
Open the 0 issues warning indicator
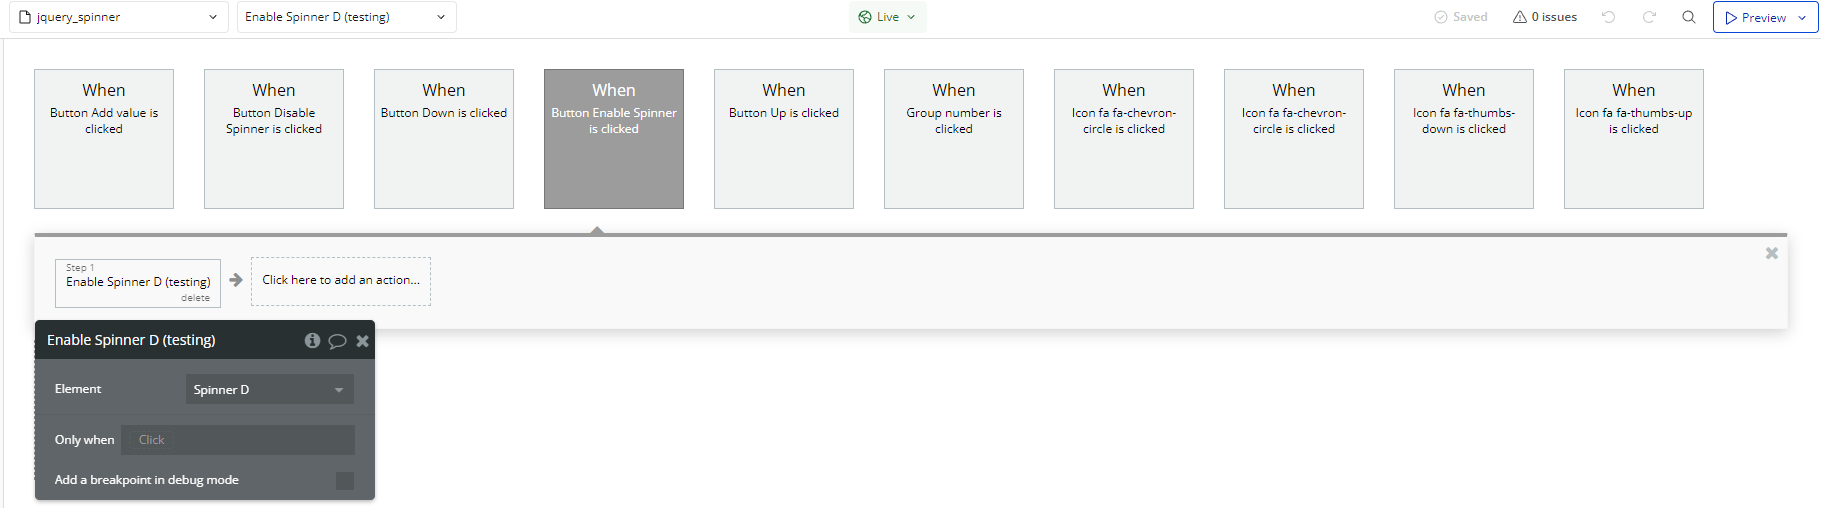pos(1545,17)
